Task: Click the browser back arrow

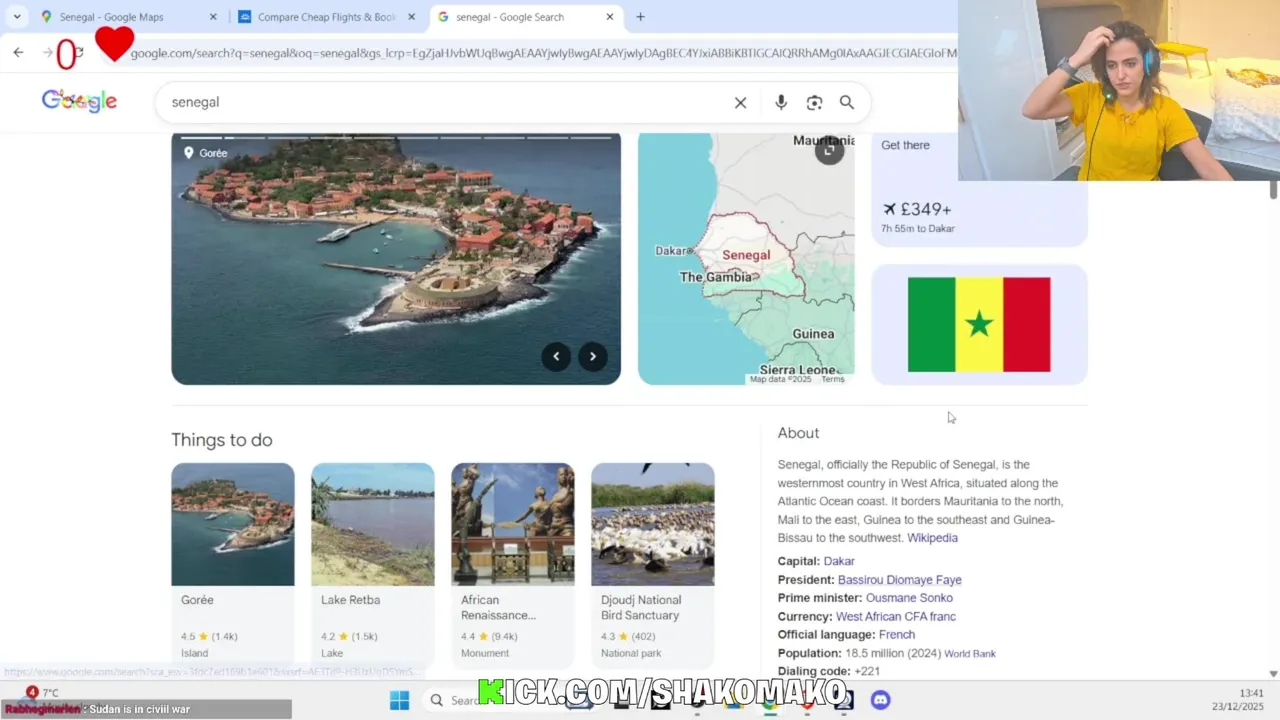Action: pos(18,52)
